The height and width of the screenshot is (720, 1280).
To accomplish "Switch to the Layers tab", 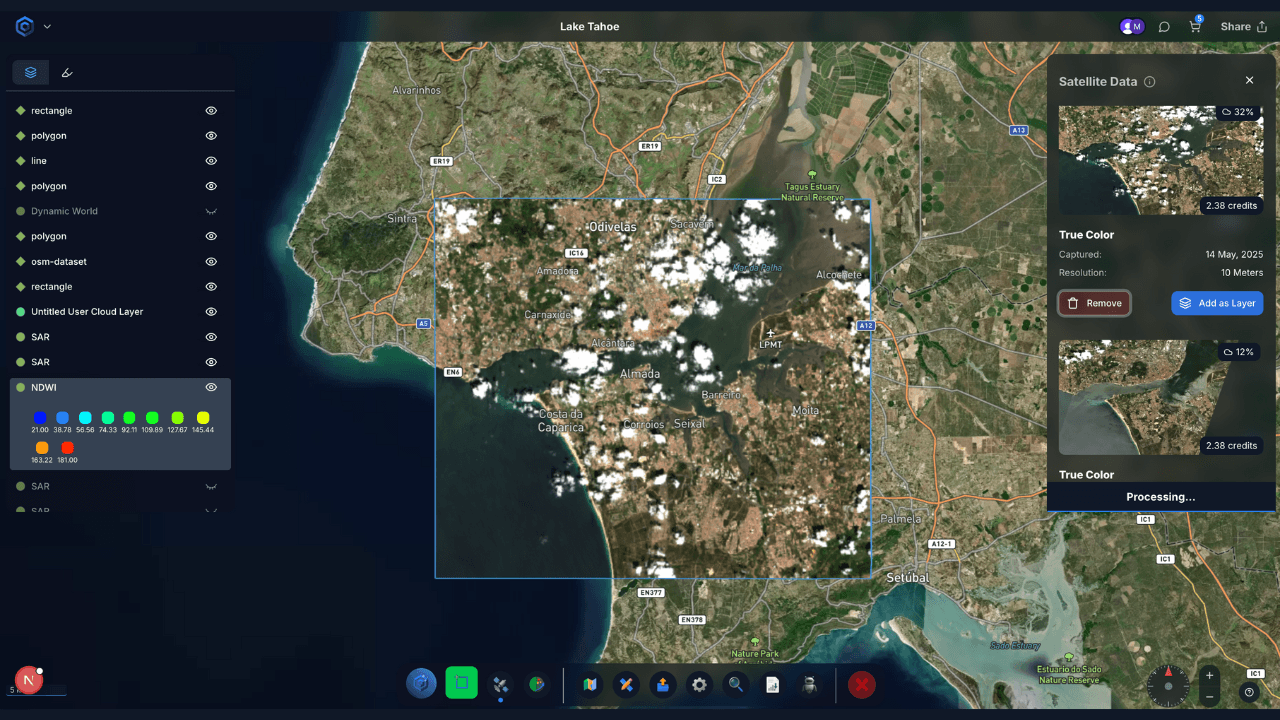I will [31, 73].
